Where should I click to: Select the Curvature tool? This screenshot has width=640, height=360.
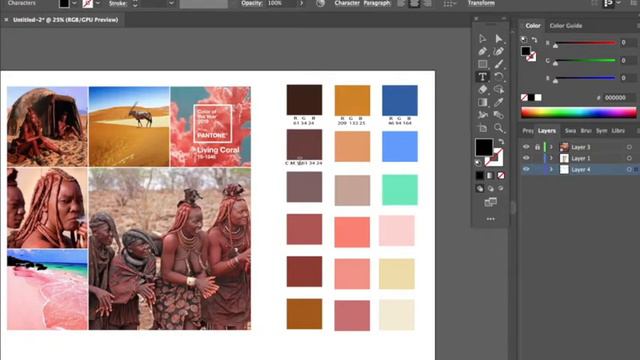499,51
